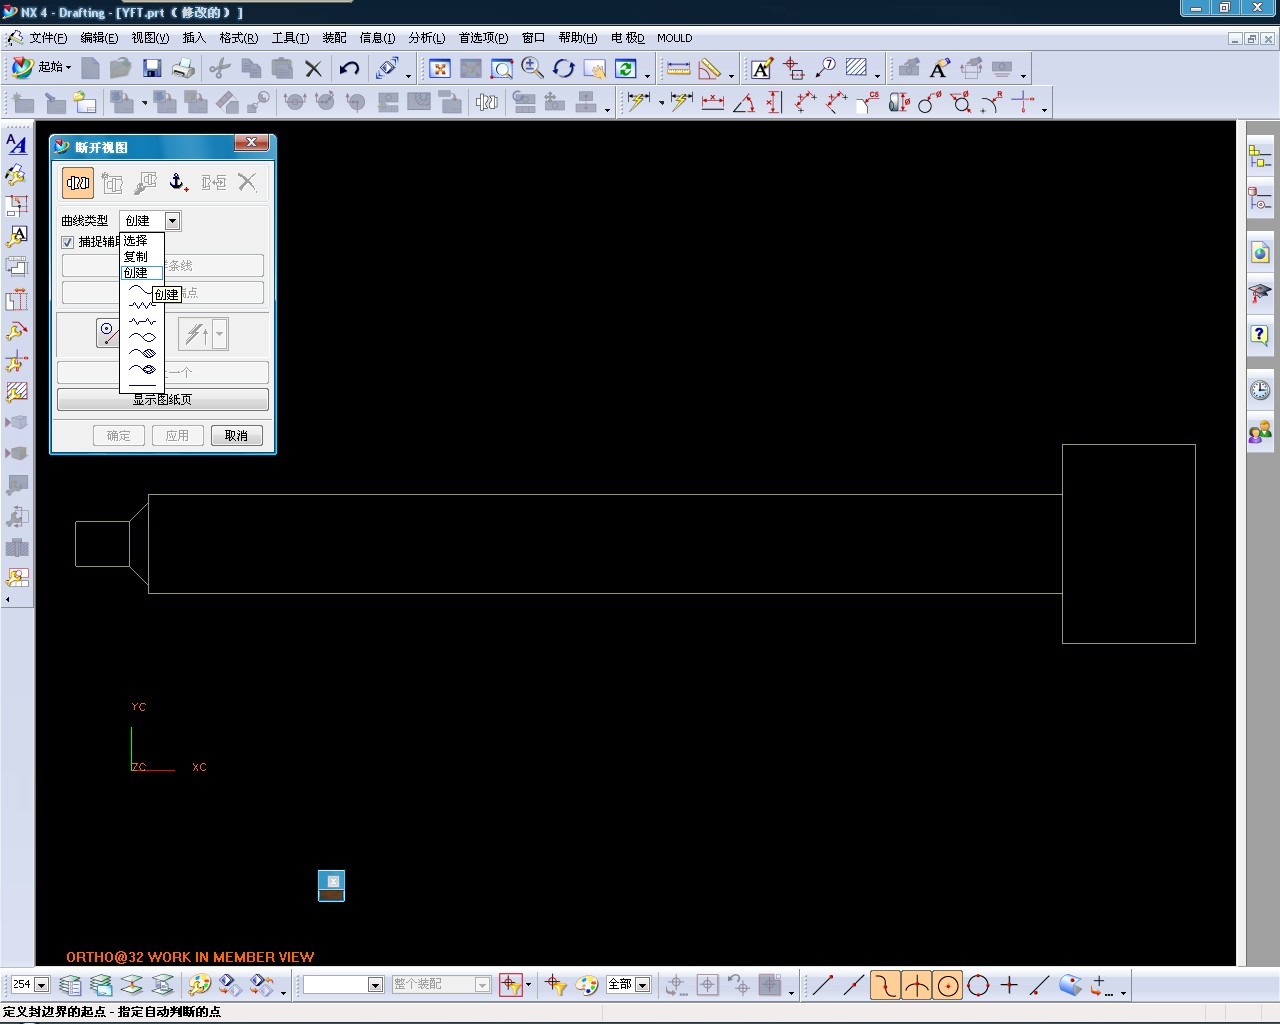1280x1024 pixels.
Task: Click the 显示图纸页 button
Action: (163, 399)
